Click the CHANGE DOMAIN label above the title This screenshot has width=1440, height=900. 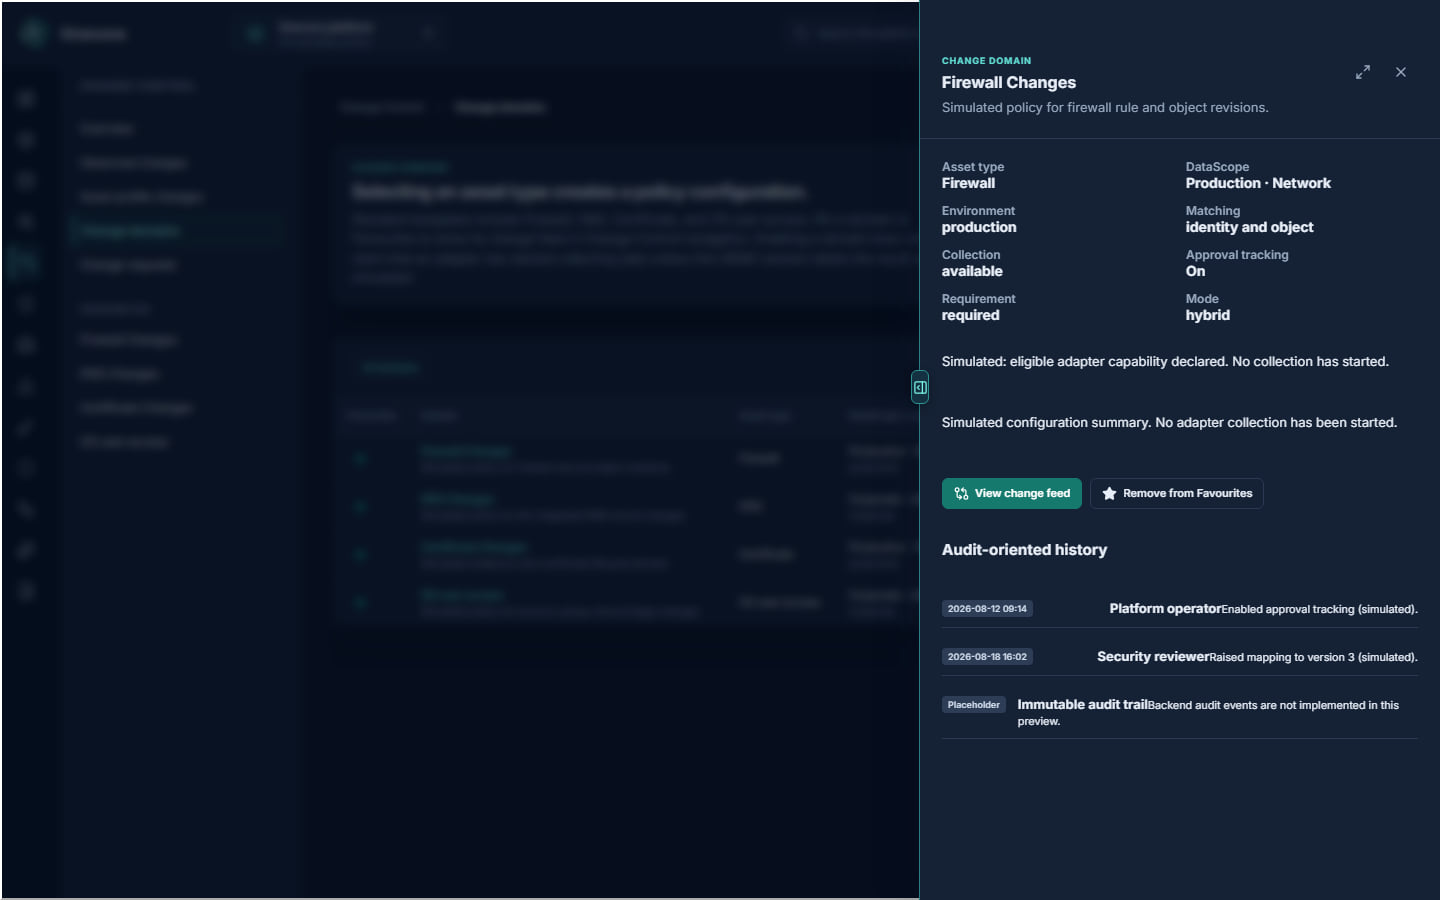pos(986,61)
